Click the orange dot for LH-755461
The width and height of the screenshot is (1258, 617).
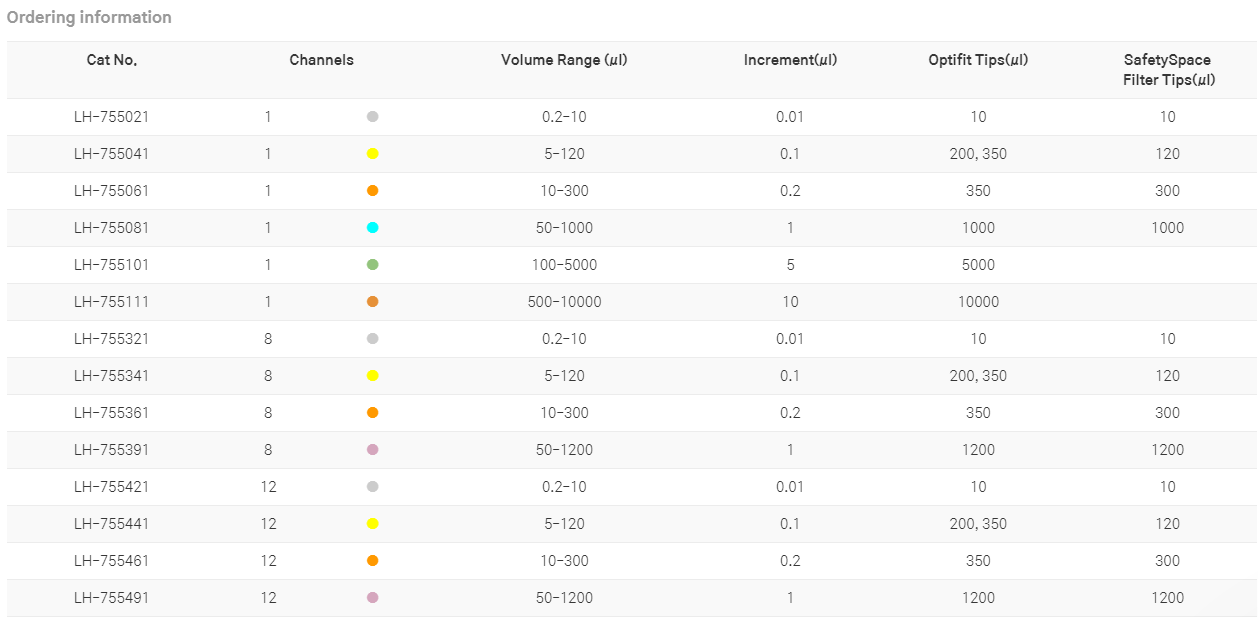click(372, 561)
